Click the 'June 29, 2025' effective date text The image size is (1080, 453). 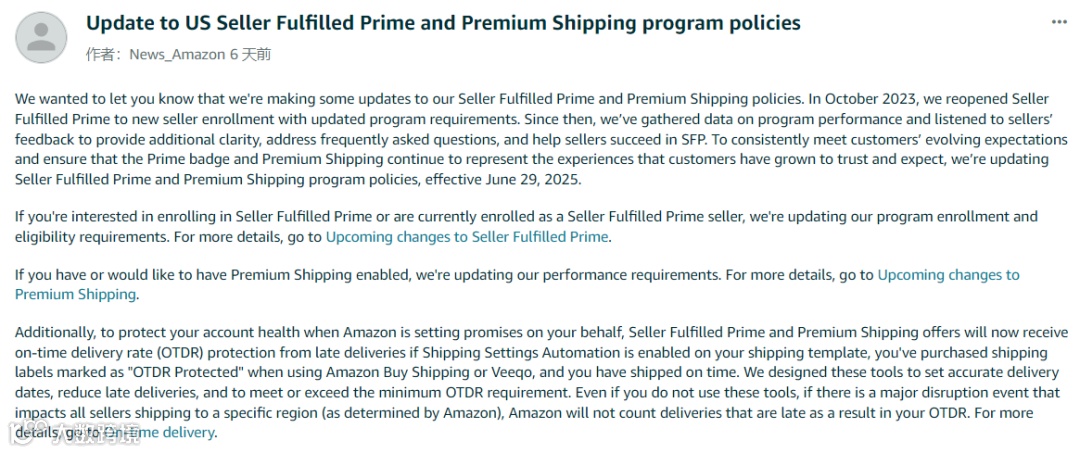tap(530, 179)
